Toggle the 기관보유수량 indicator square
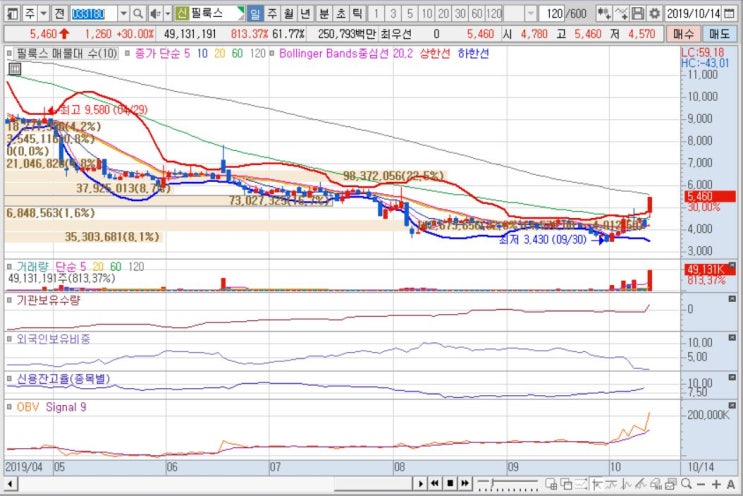 [10, 300]
